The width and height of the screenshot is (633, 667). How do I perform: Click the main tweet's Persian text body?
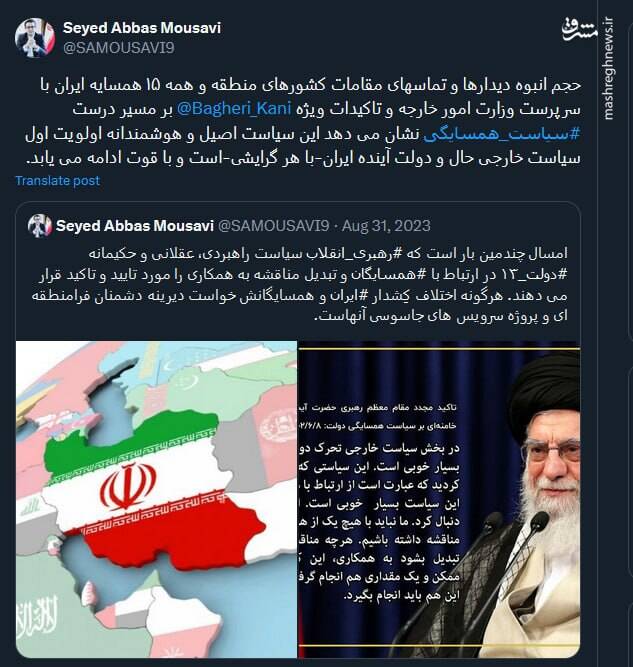pyautogui.click(x=303, y=122)
